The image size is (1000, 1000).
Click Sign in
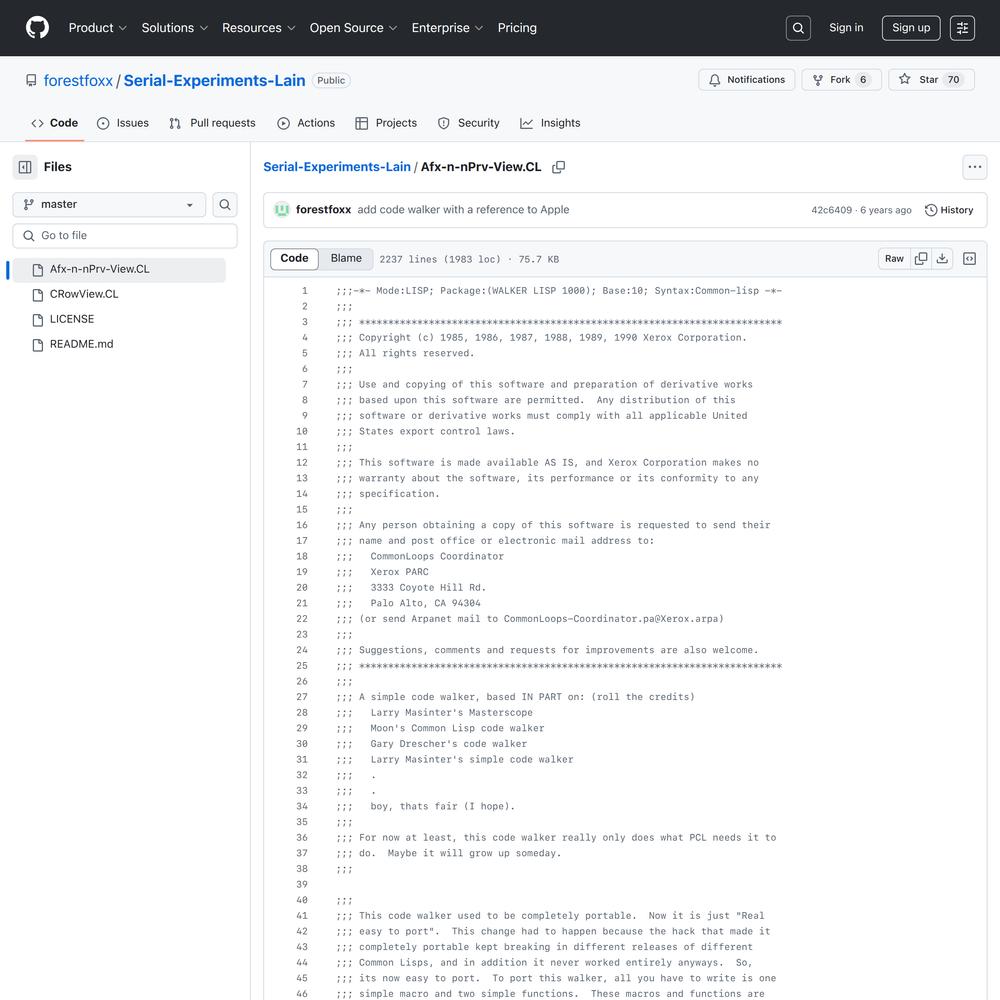click(x=846, y=27)
